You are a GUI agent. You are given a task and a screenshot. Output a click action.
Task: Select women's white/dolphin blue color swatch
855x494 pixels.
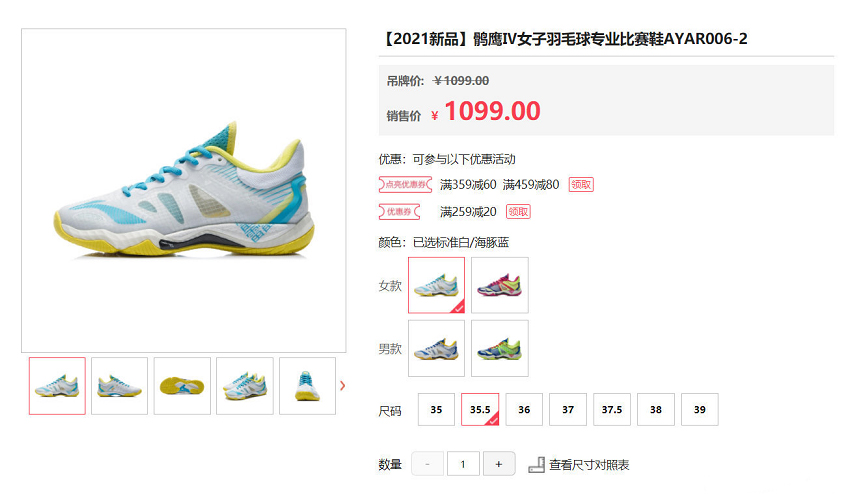[436, 285]
